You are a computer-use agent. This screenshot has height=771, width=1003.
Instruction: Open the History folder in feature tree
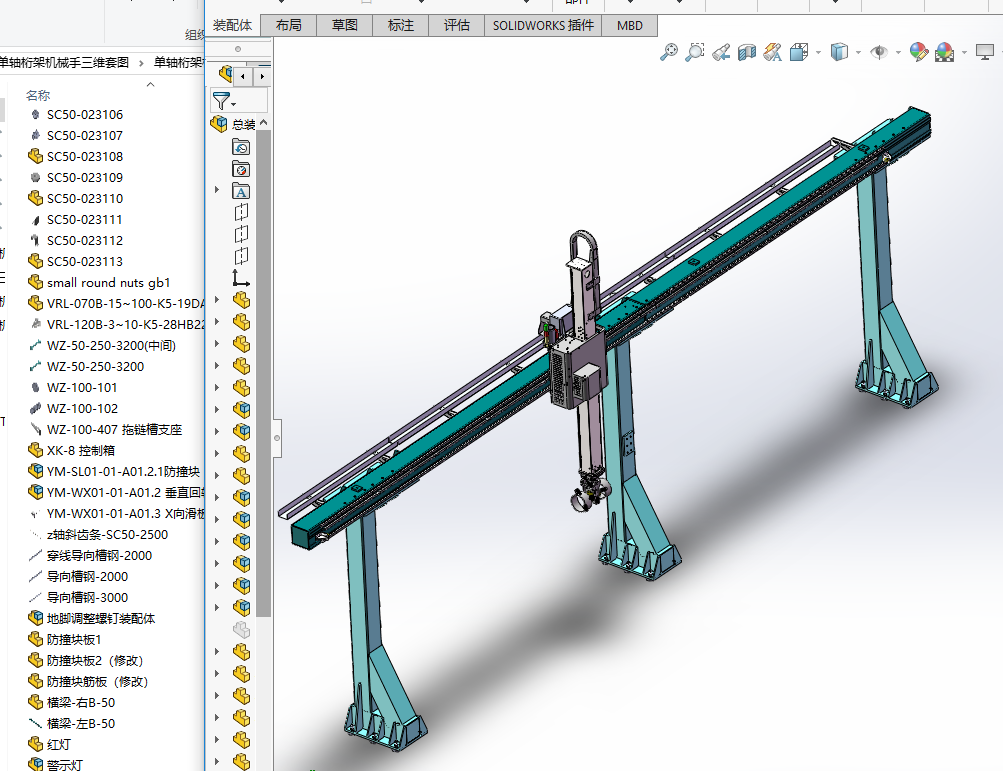click(x=241, y=147)
